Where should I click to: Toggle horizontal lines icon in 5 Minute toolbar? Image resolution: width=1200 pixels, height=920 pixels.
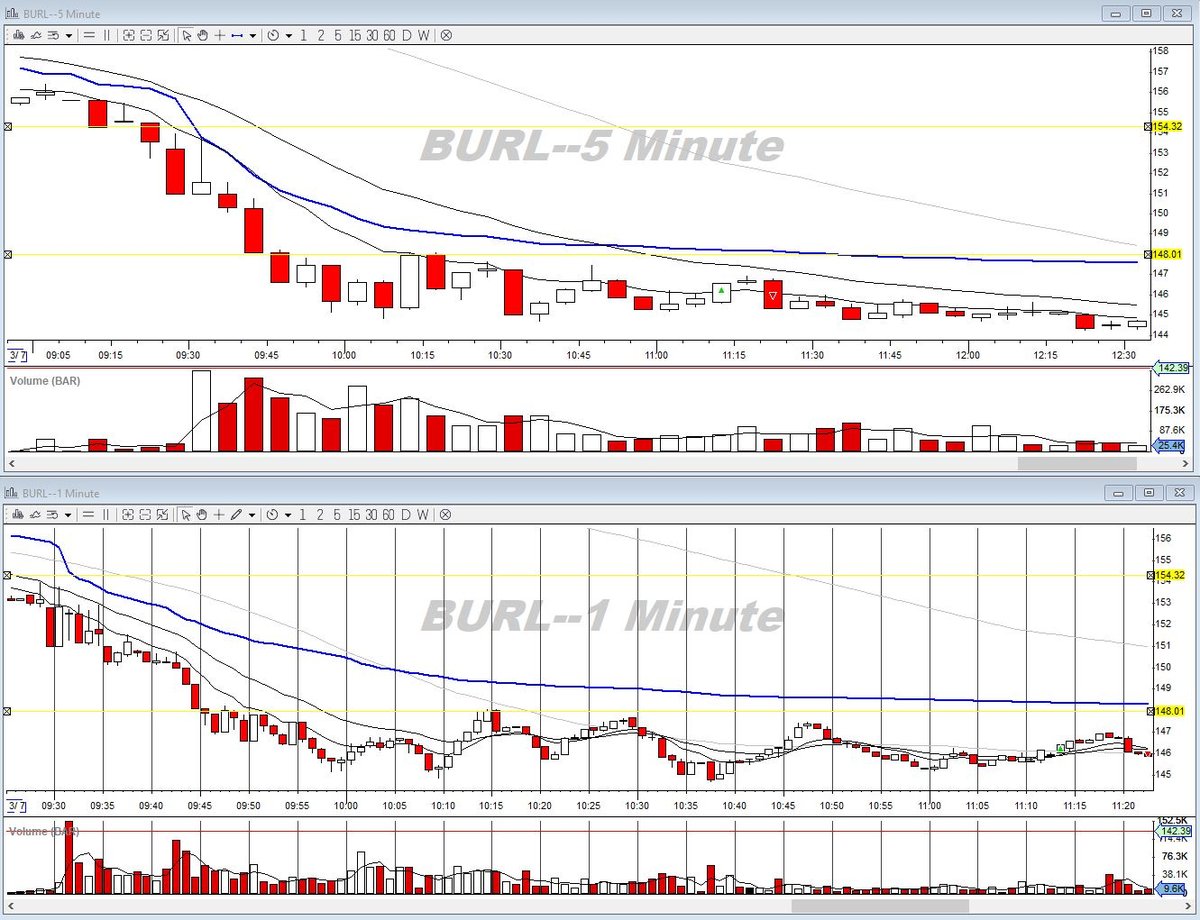(x=89, y=35)
